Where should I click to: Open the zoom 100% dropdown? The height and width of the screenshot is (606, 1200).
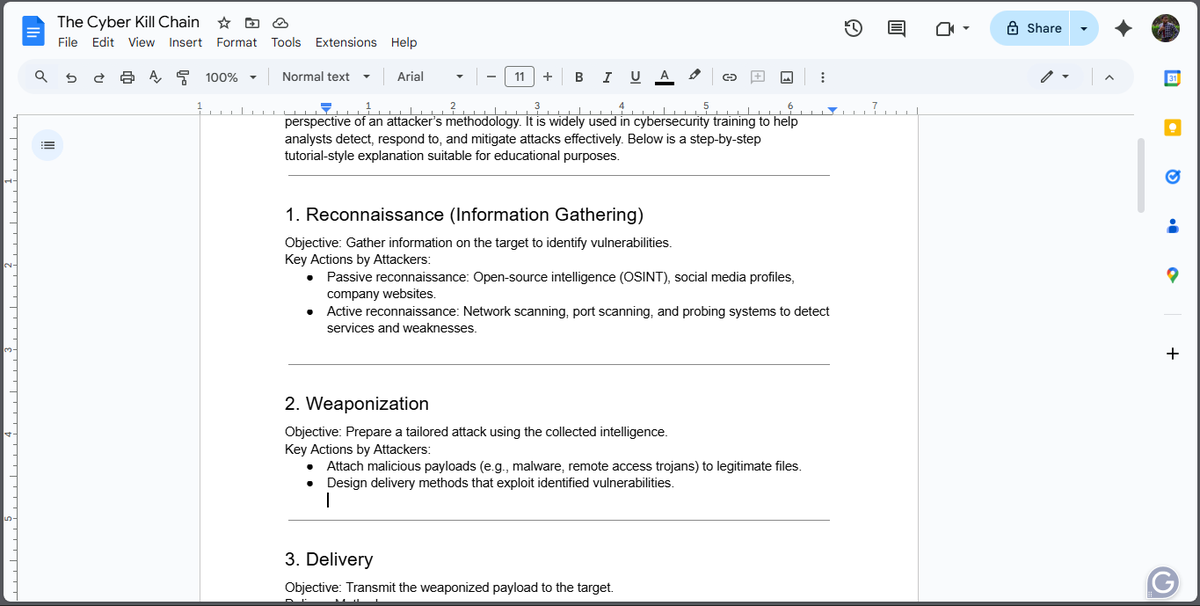pos(230,77)
